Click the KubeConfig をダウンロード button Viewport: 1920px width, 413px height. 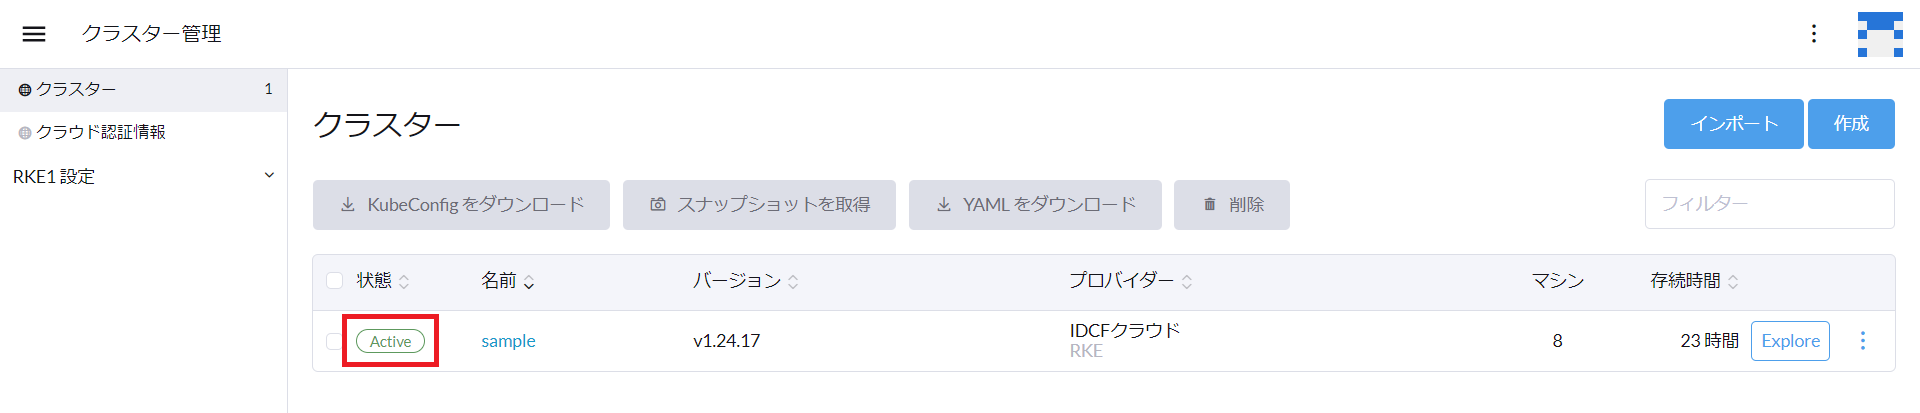461,205
